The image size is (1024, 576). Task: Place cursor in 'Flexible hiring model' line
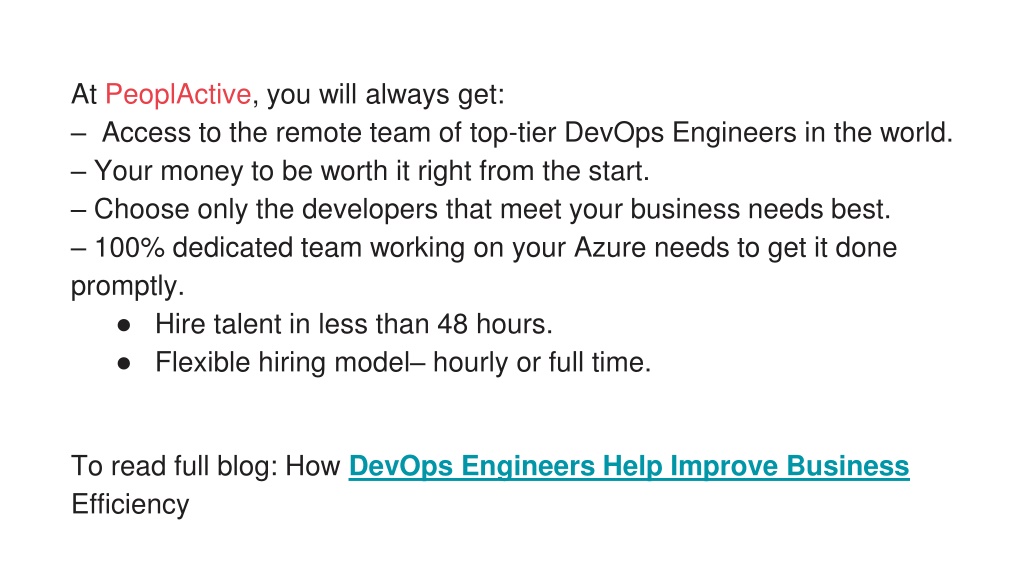pos(403,362)
